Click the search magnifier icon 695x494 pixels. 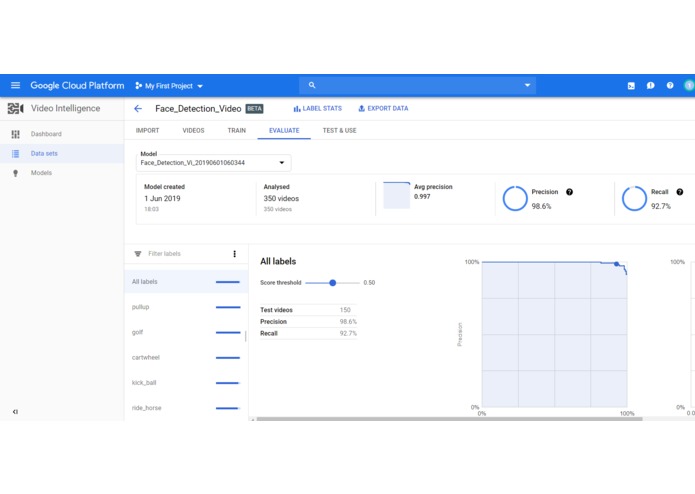pos(312,85)
